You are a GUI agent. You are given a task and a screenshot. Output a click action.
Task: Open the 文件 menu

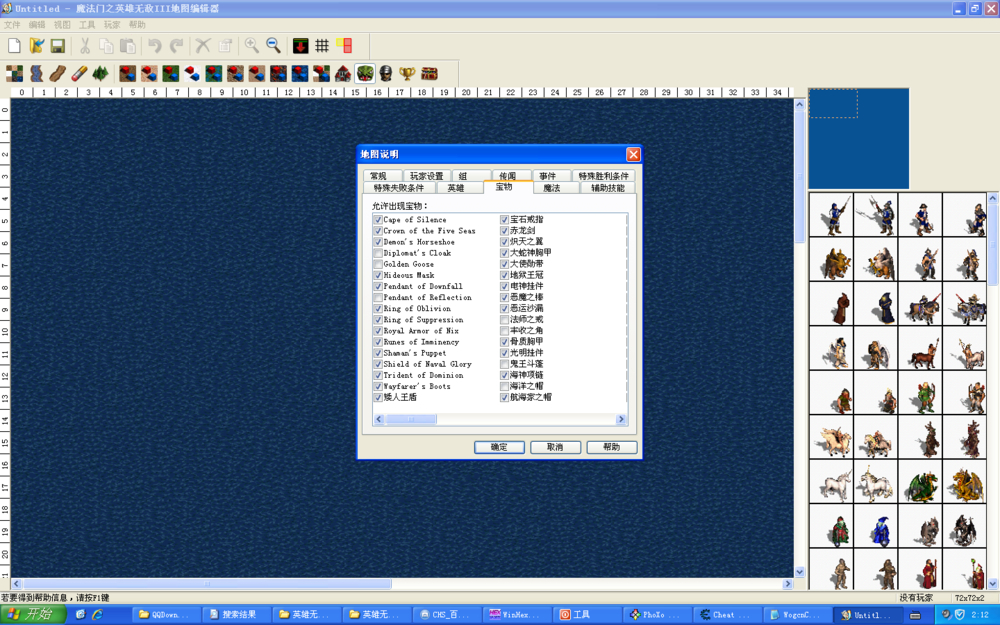[x=12, y=25]
